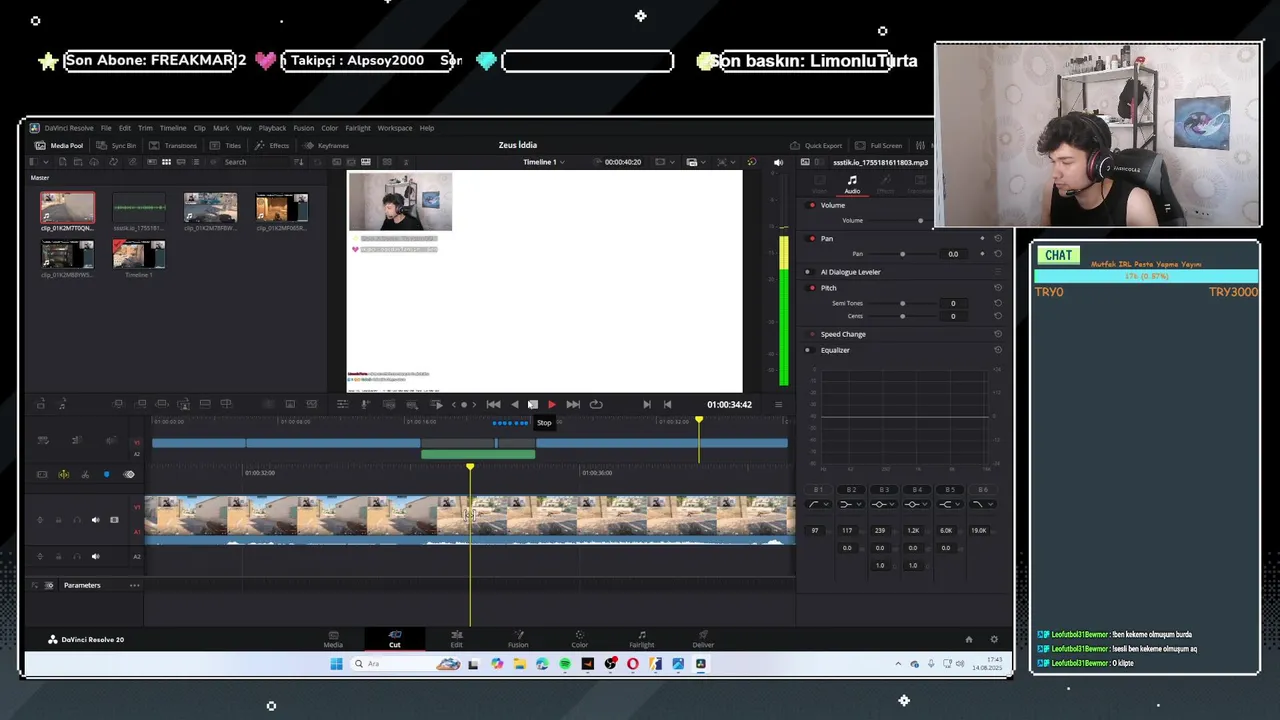Toggle timeline snapping magnet icon
Screen dimensions: 1280x720
click(x=63, y=474)
